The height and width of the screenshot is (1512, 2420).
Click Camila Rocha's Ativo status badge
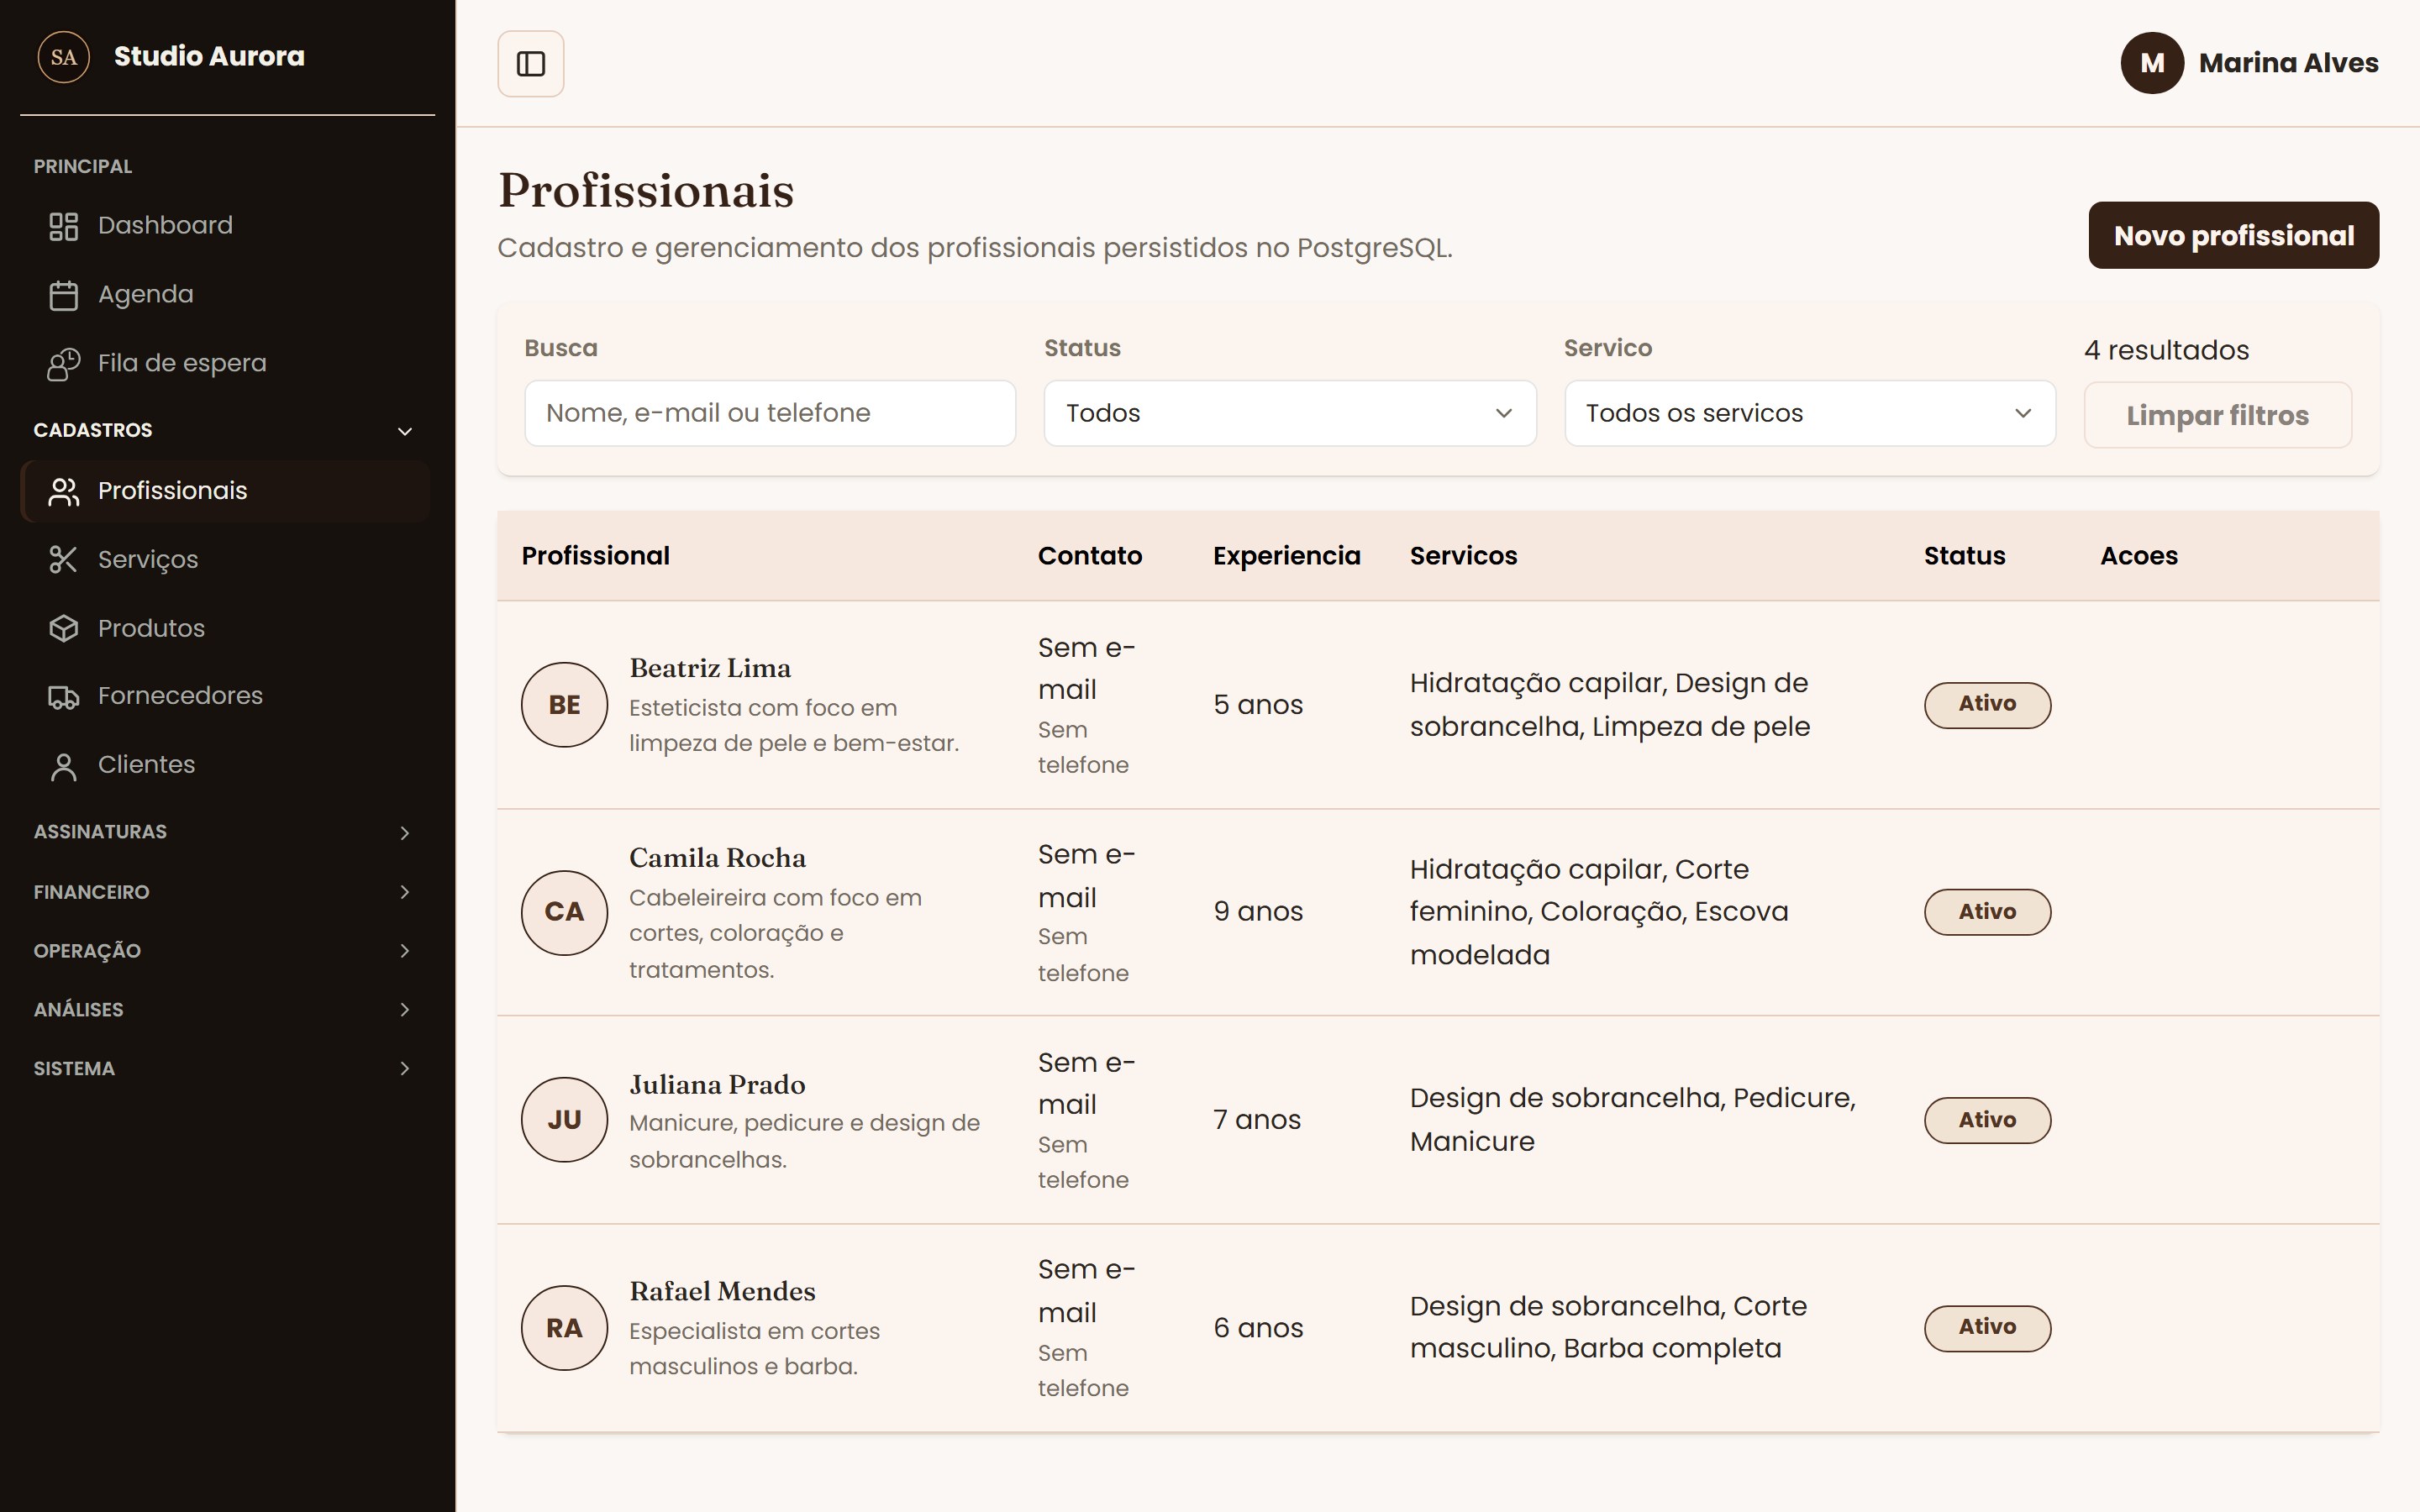(1987, 912)
